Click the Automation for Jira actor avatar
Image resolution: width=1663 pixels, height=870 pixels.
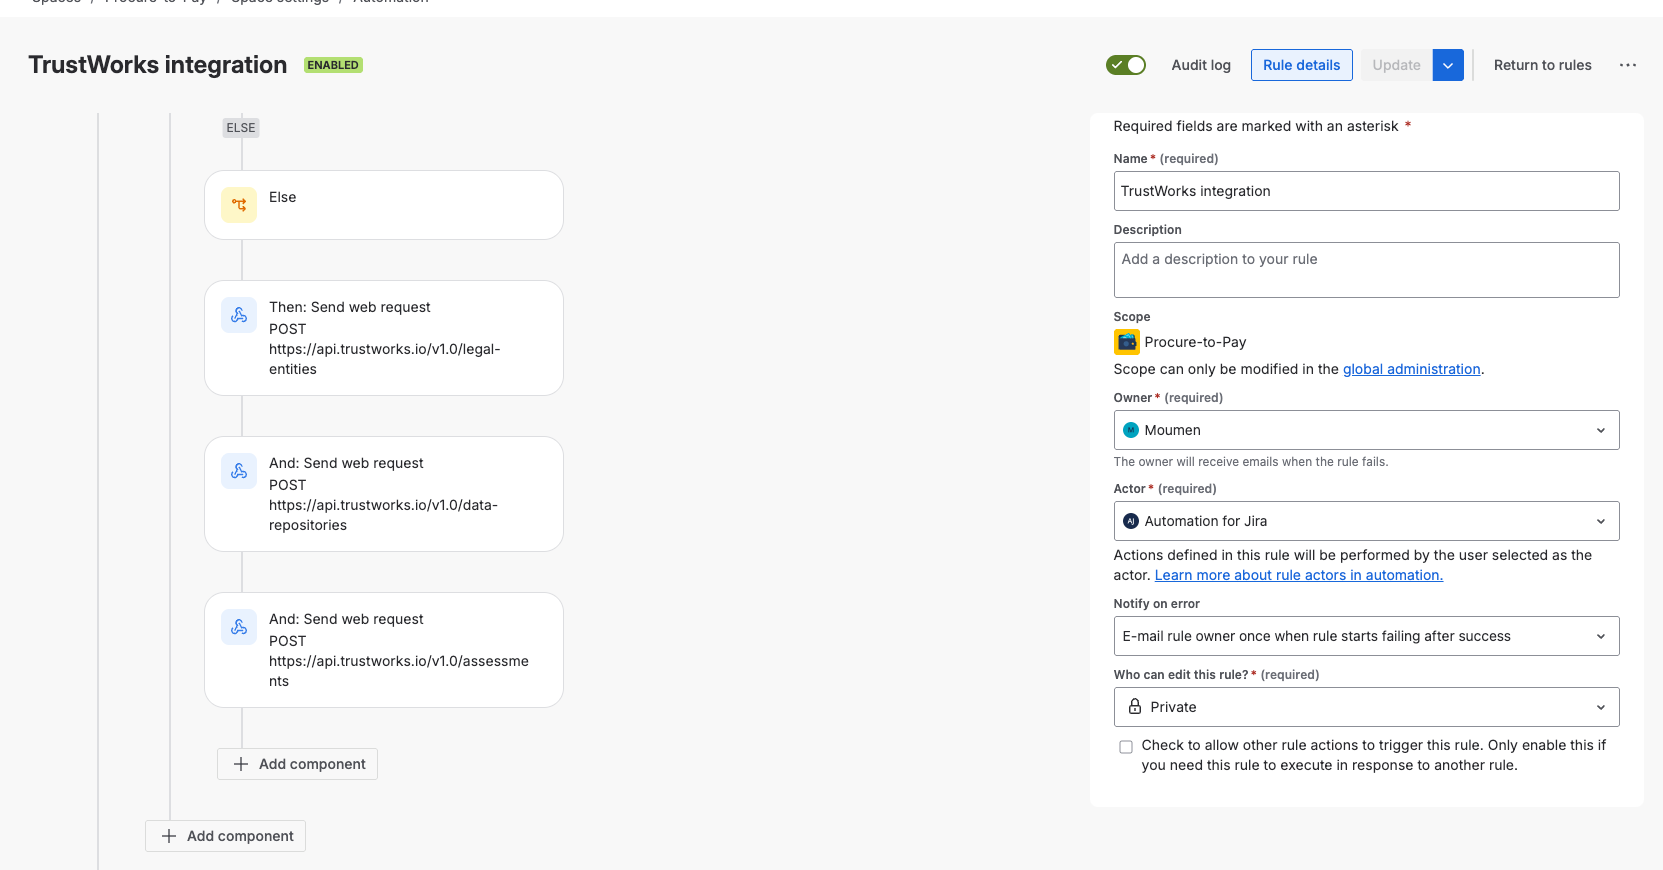coord(1131,521)
